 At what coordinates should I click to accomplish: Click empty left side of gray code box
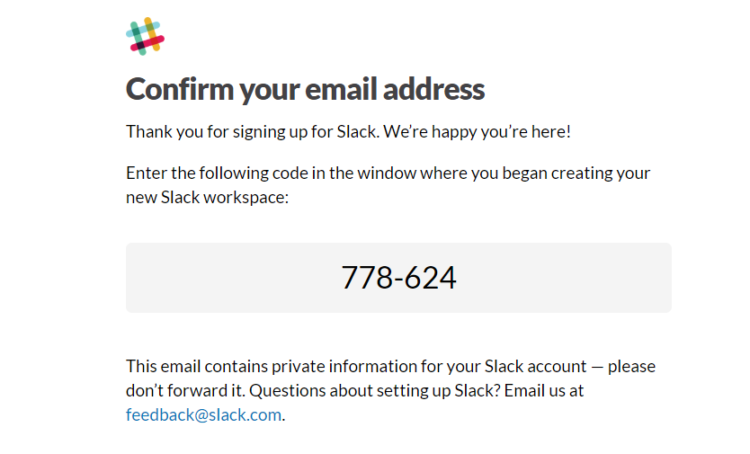click(230, 277)
